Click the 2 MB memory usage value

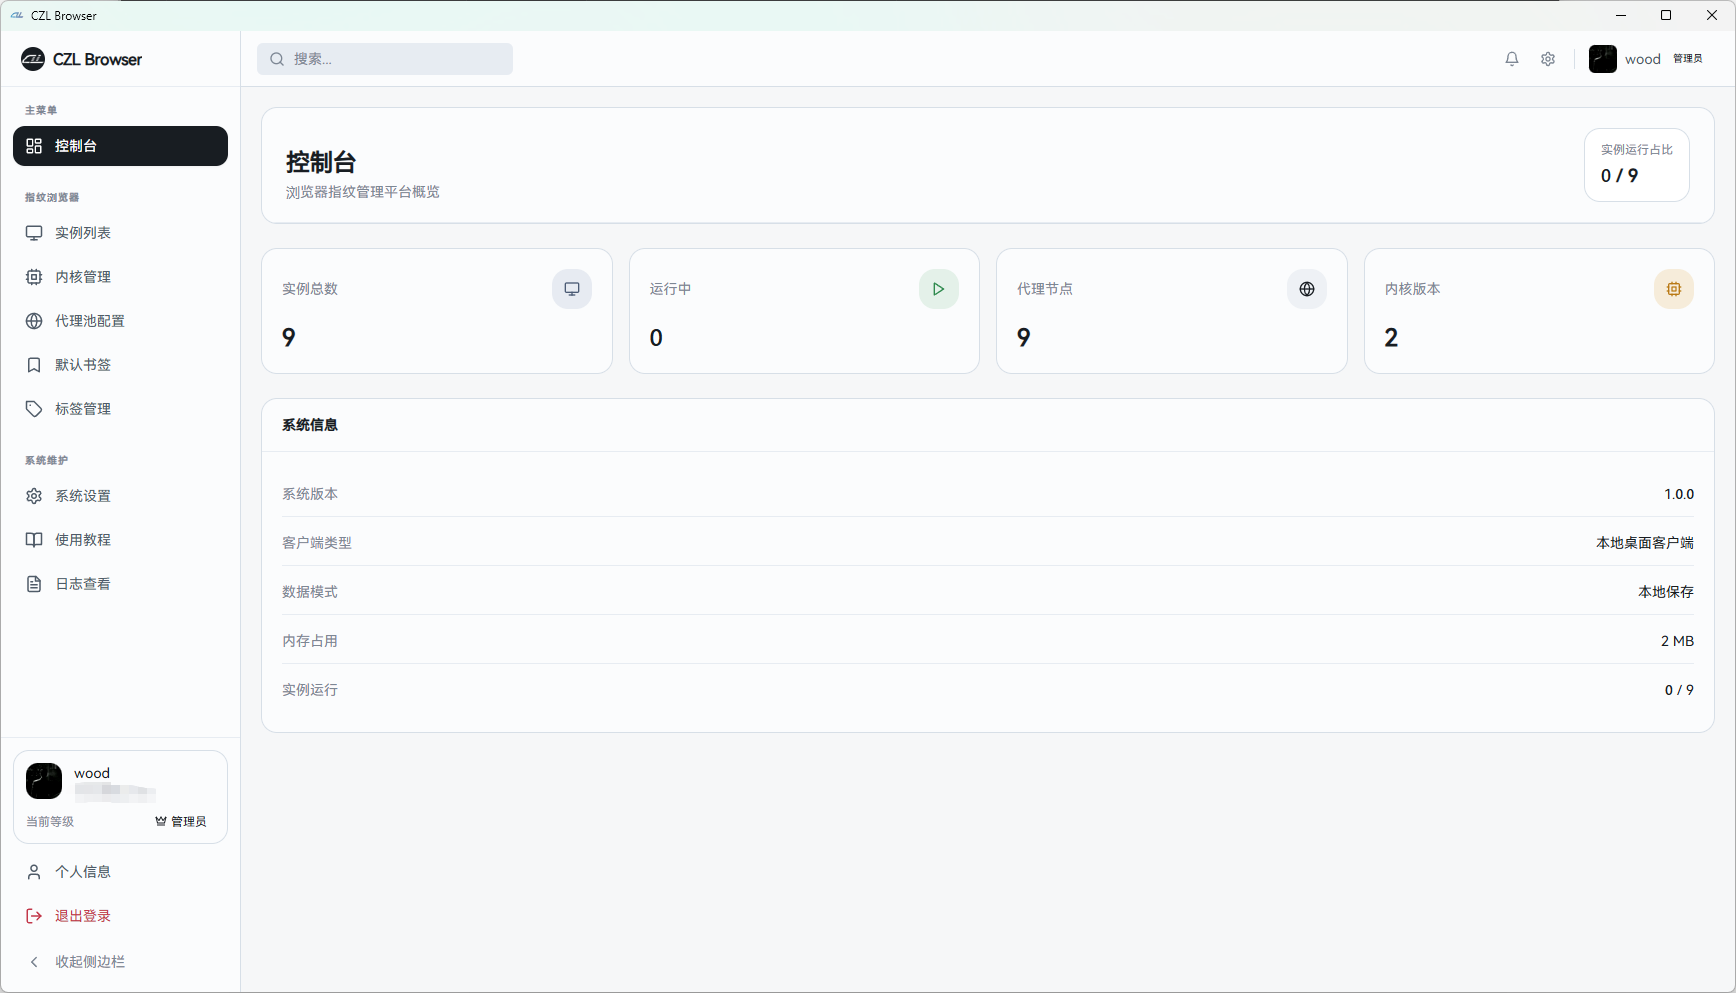[x=1677, y=641]
